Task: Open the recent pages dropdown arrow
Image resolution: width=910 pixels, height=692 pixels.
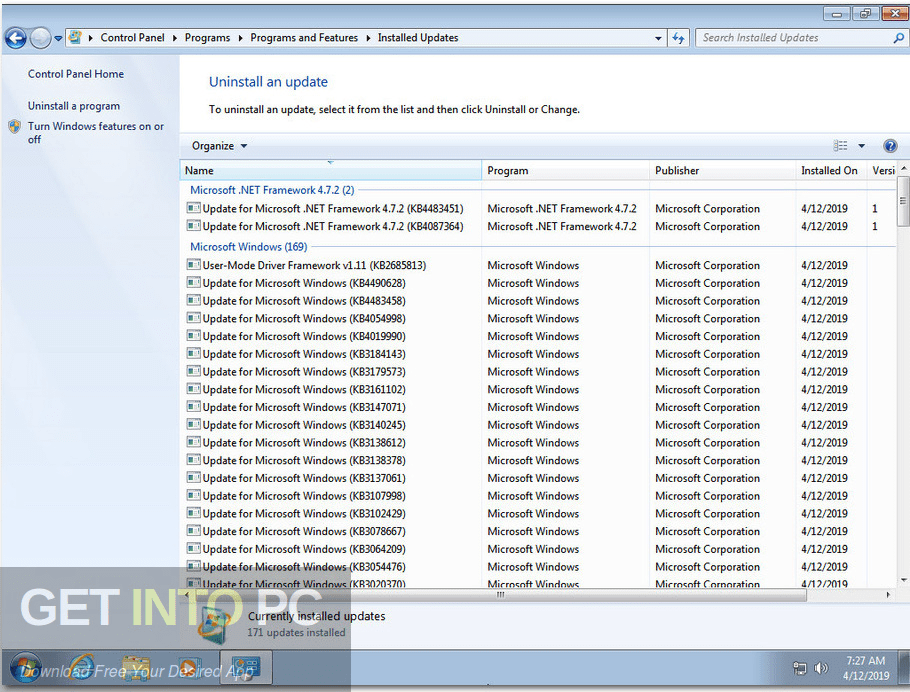Action: 58,39
